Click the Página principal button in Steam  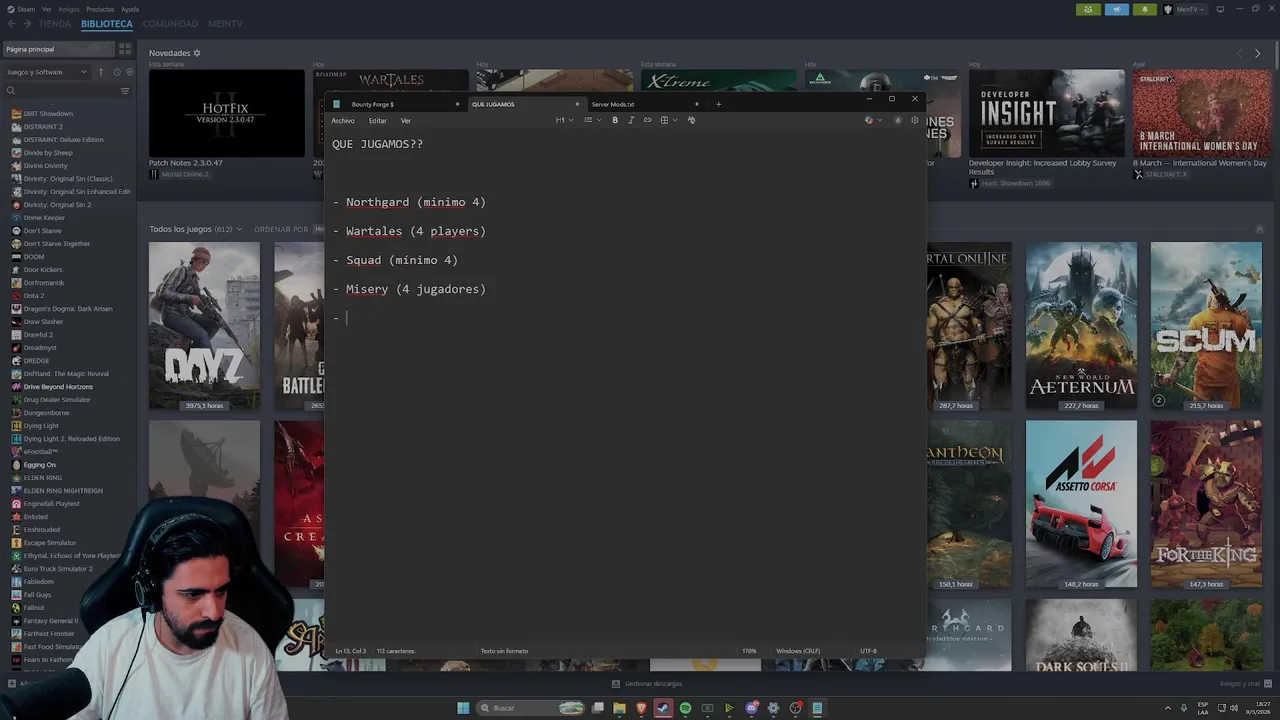coord(58,49)
